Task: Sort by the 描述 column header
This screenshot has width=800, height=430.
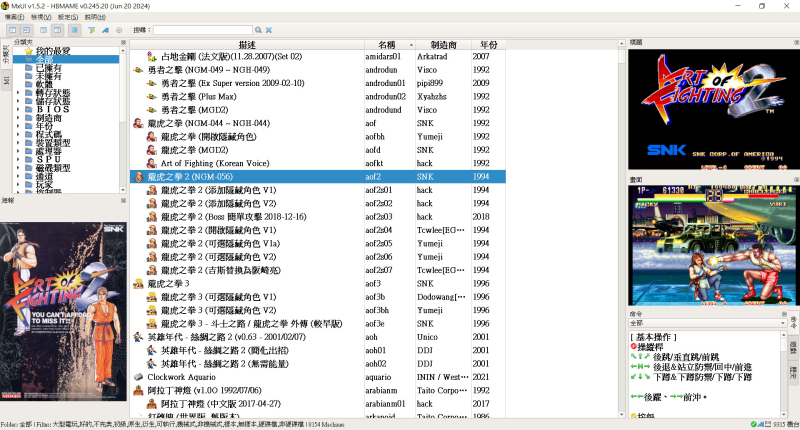Action: 247,45
